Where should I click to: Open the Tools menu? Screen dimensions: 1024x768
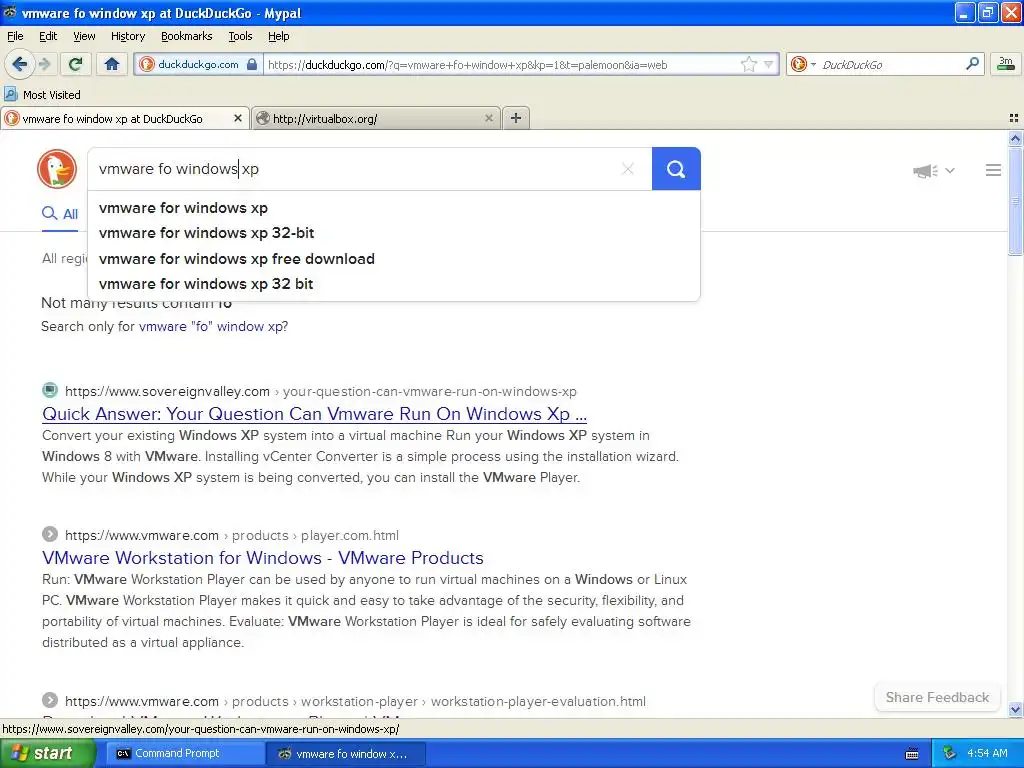point(240,36)
